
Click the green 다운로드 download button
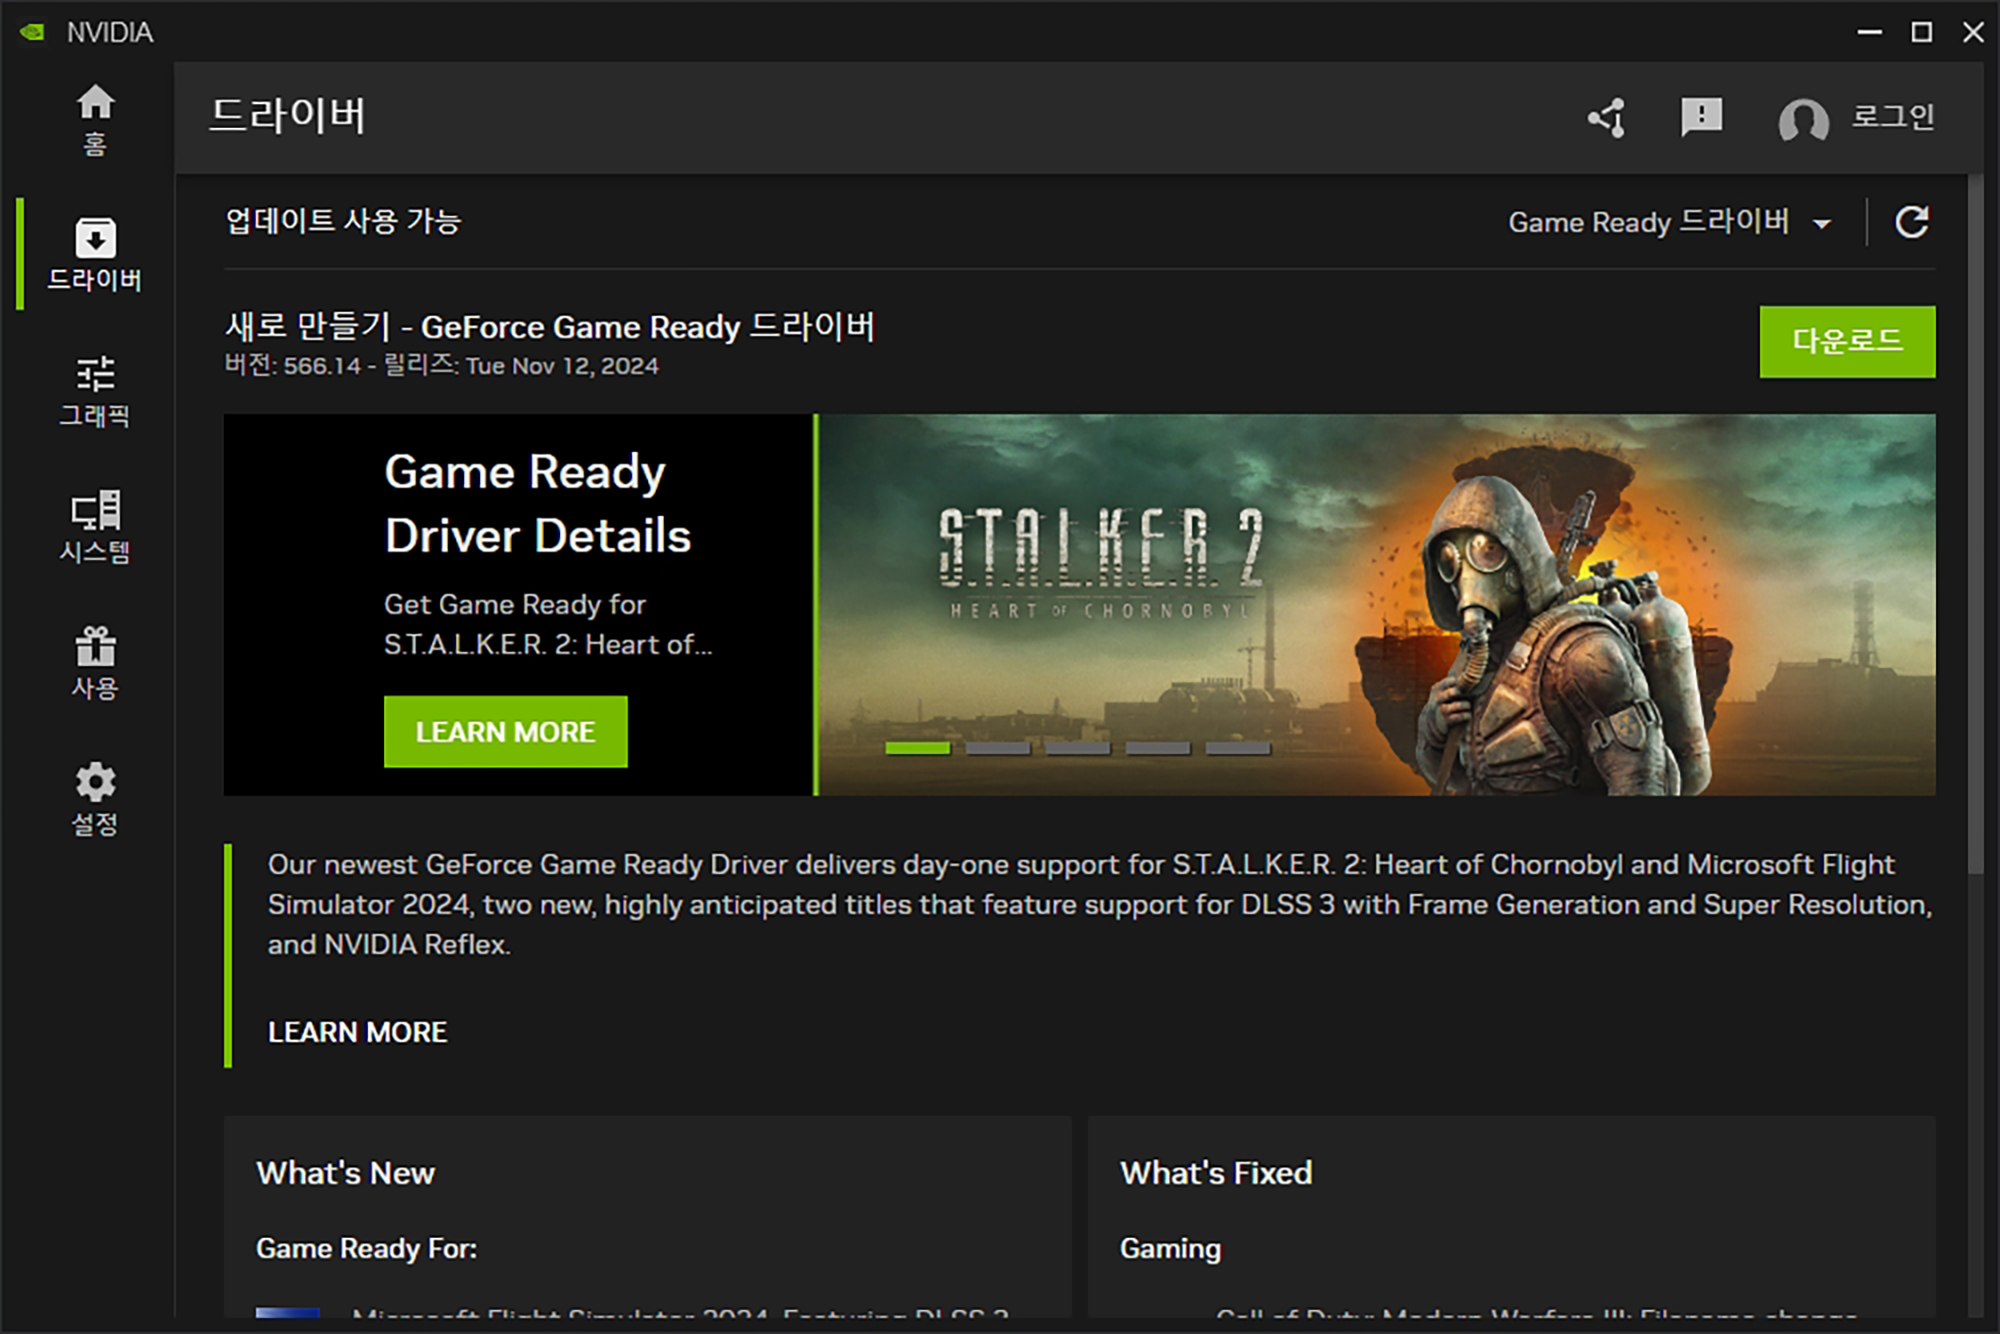(1846, 342)
